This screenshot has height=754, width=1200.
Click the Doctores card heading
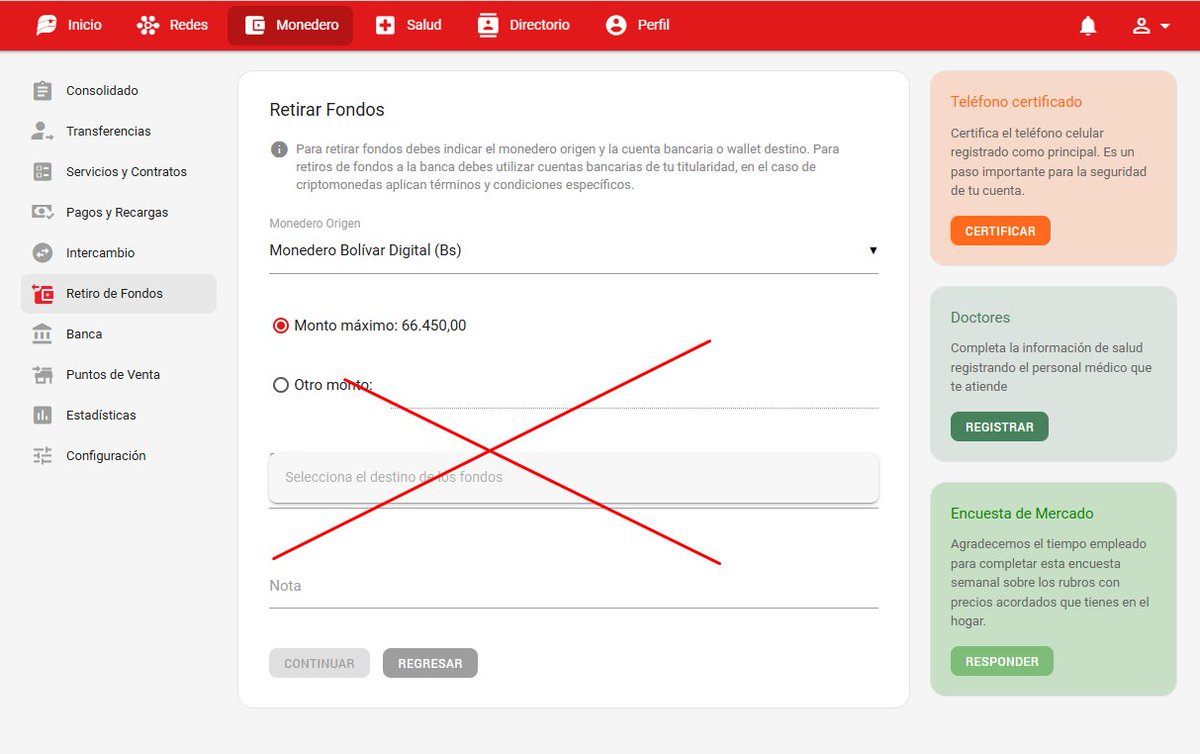point(980,318)
